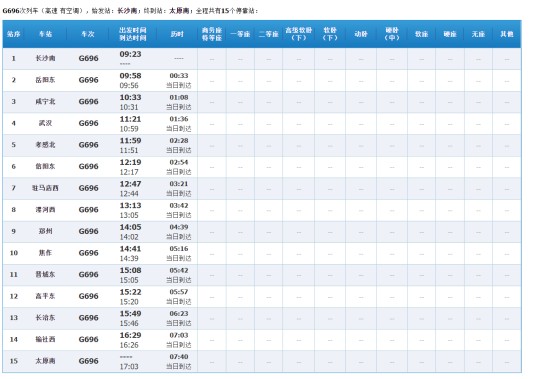
Task: Click duration 03:21
Action: (179, 184)
